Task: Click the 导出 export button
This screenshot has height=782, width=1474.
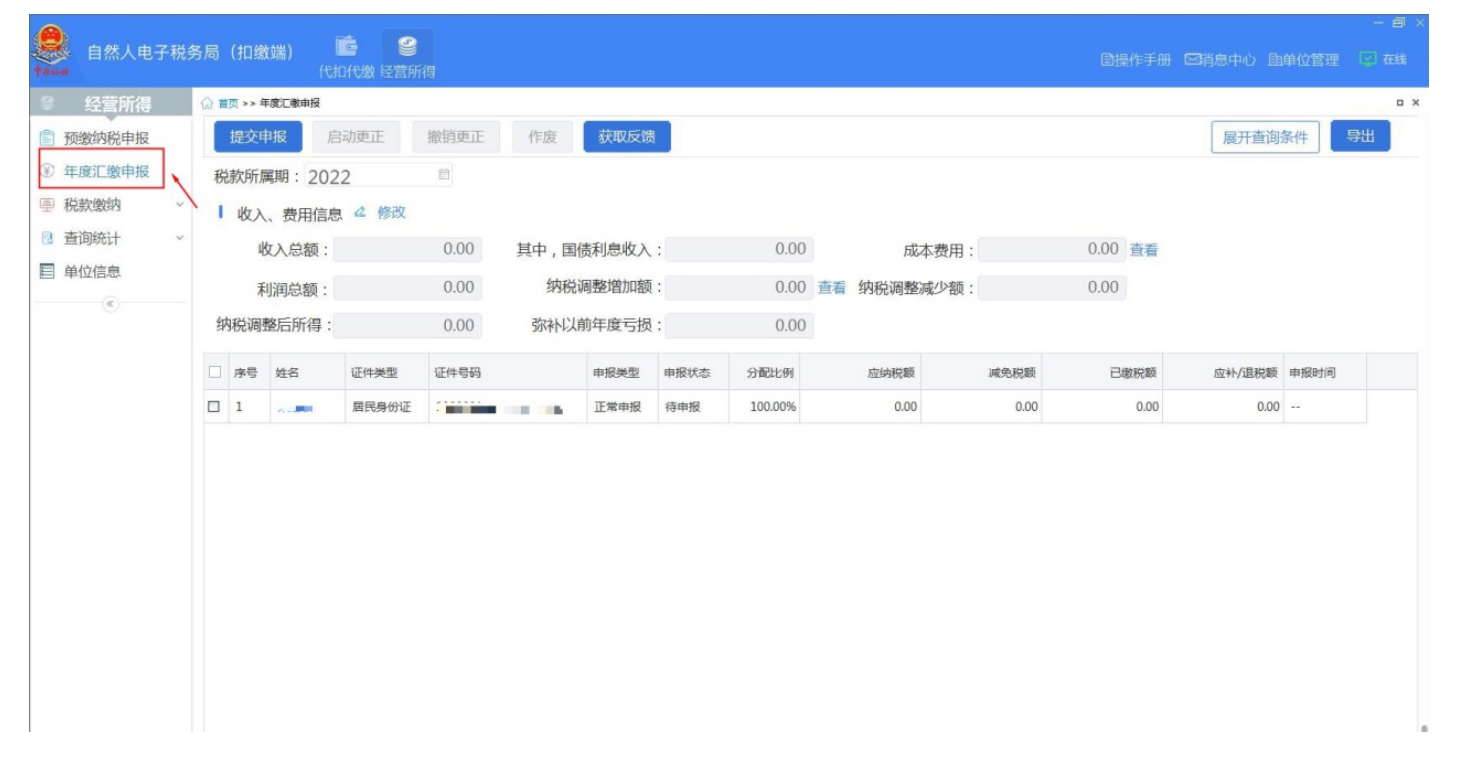Action: click(x=1360, y=137)
